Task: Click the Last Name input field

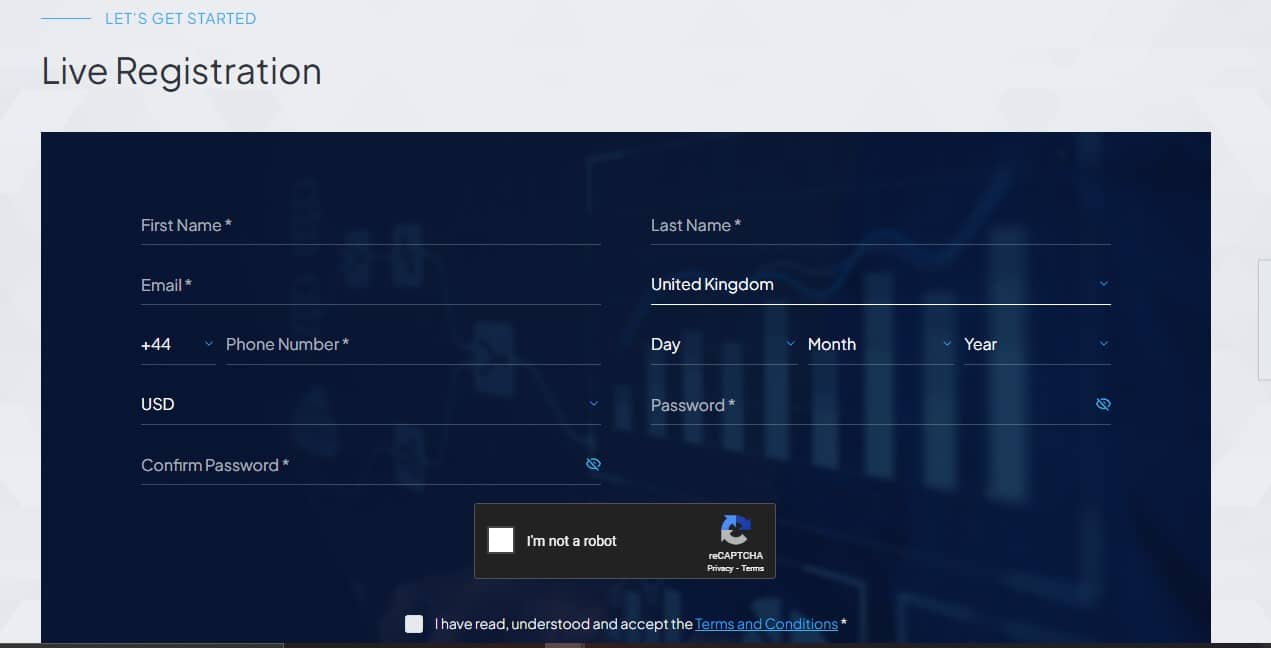Action: click(x=880, y=226)
